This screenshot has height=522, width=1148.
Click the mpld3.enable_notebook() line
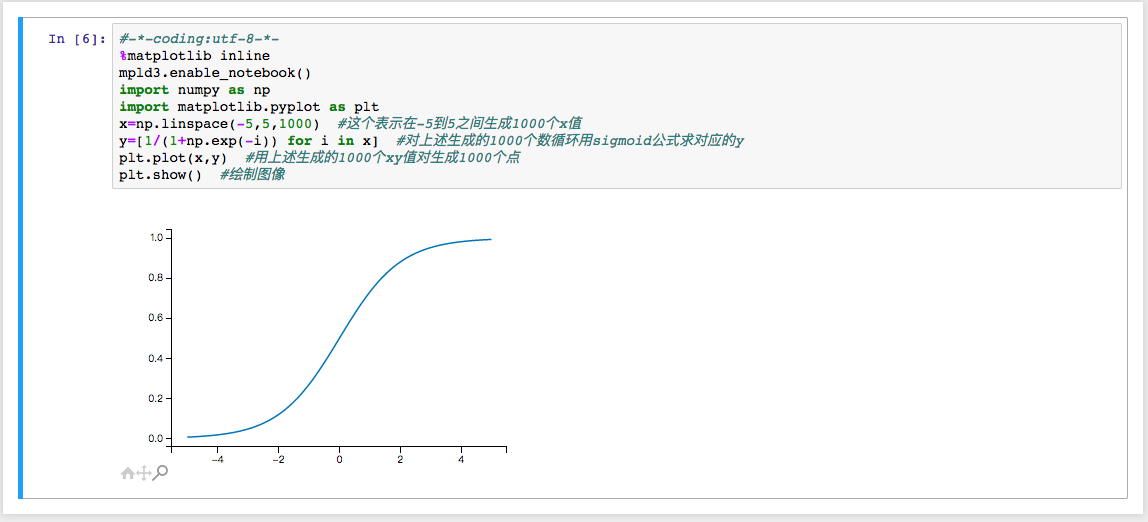[215, 73]
